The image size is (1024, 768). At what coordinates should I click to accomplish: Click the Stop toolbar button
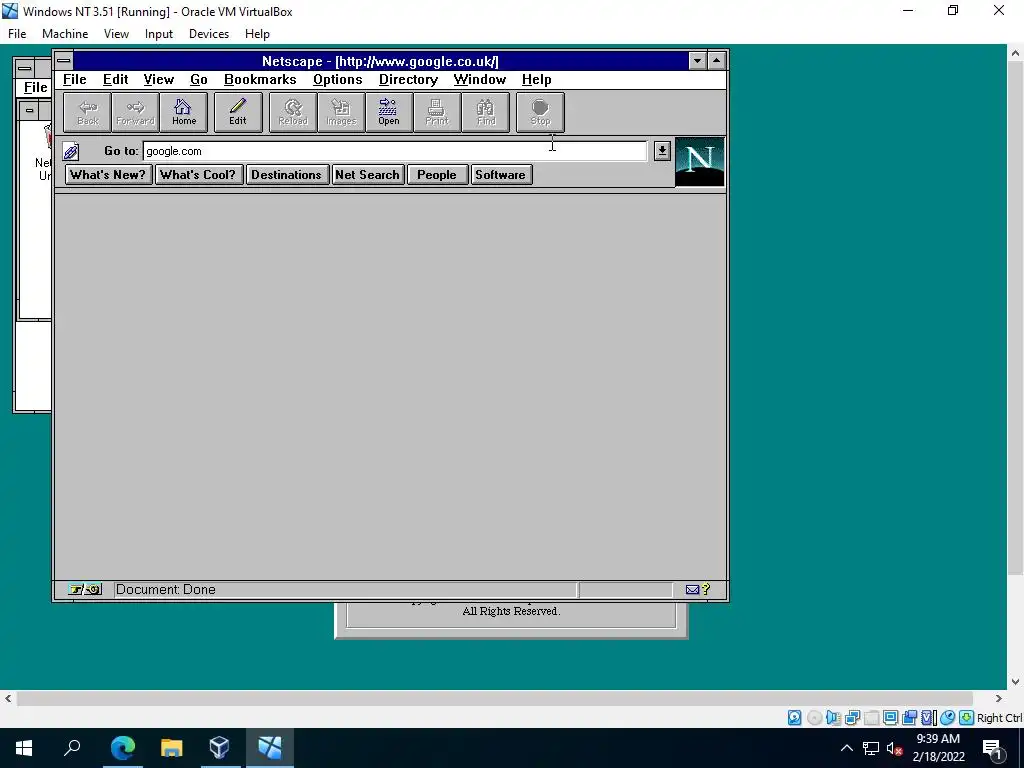tap(540, 112)
